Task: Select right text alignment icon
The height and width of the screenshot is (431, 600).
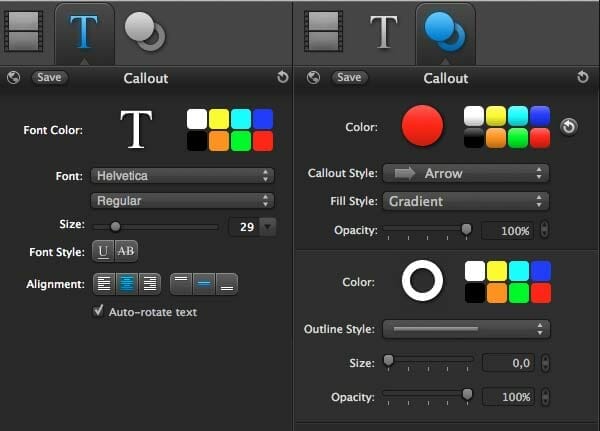Action: tap(149, 284)
